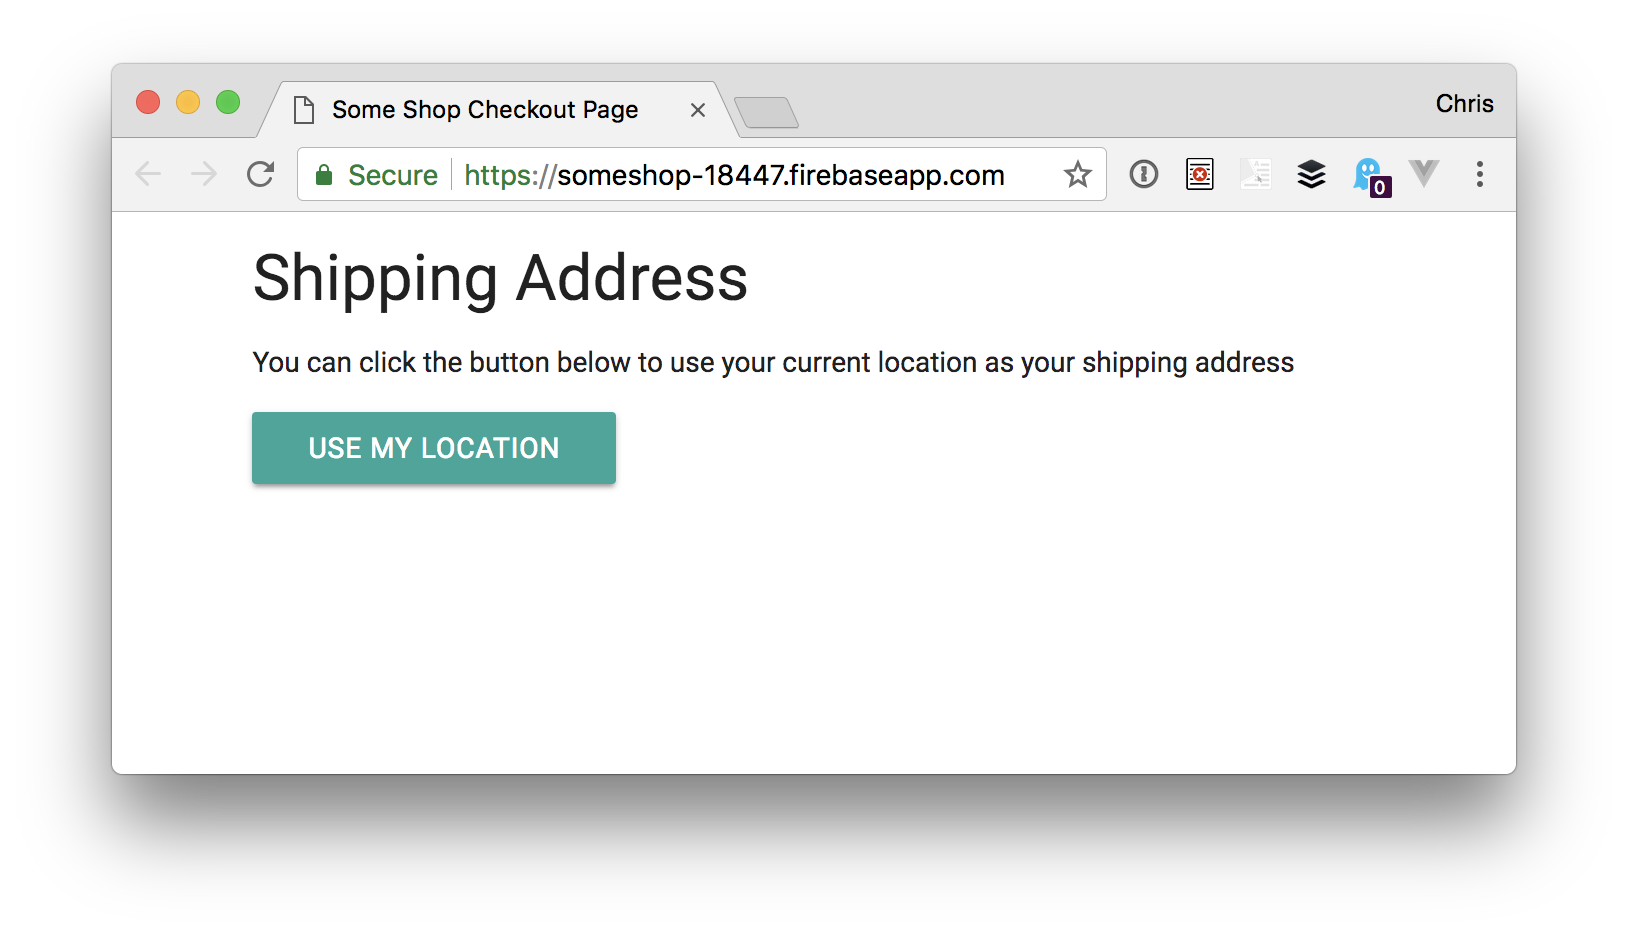Open the Ghostery ghost extension
The height and width of the screenshot is (934, 1628).
tap(1369, 176)
